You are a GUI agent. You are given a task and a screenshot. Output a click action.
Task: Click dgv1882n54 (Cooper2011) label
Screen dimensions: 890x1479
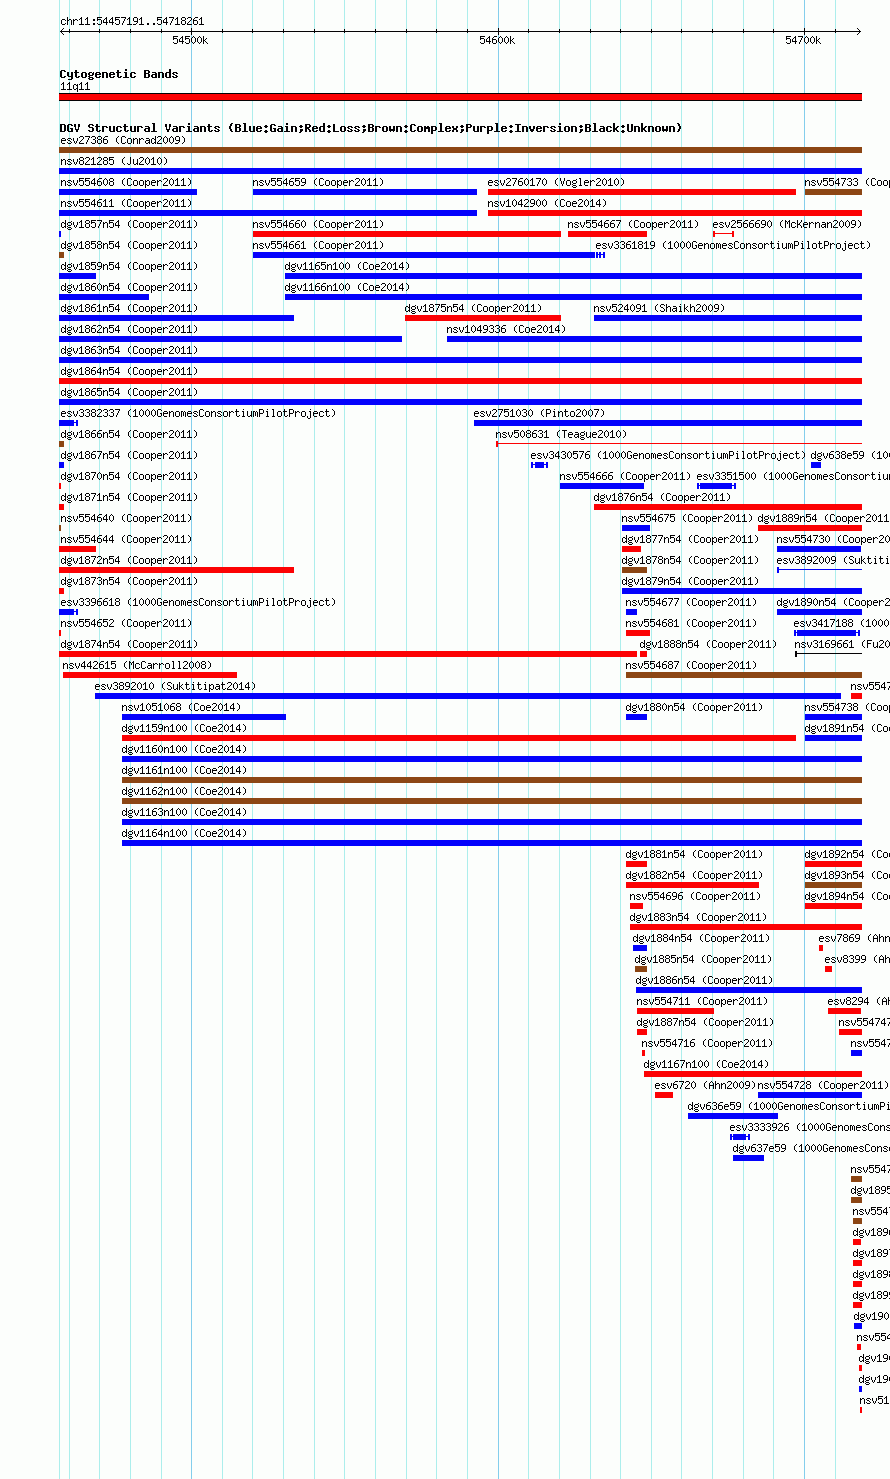click(694, 875)
